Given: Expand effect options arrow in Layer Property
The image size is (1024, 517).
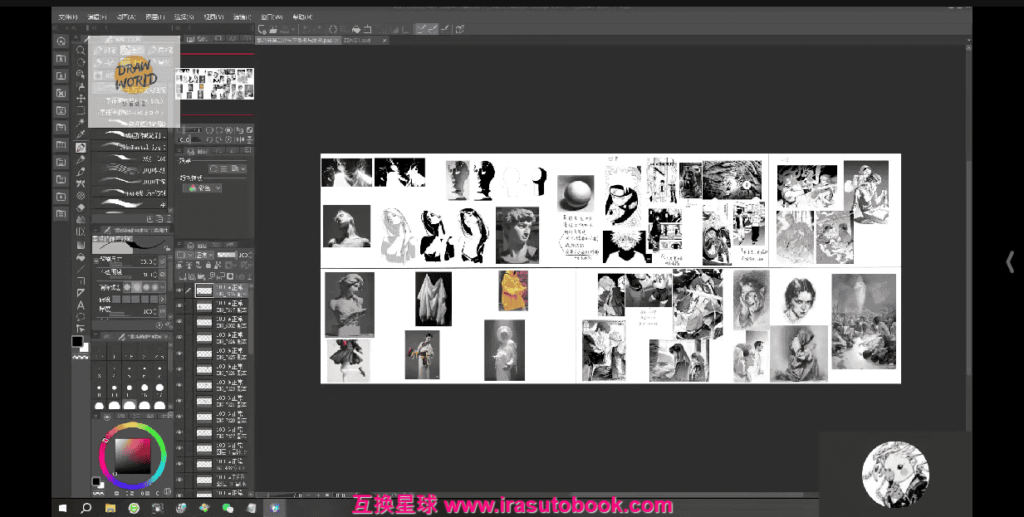Looking at the screenshot, I should (x=244, y=168).
